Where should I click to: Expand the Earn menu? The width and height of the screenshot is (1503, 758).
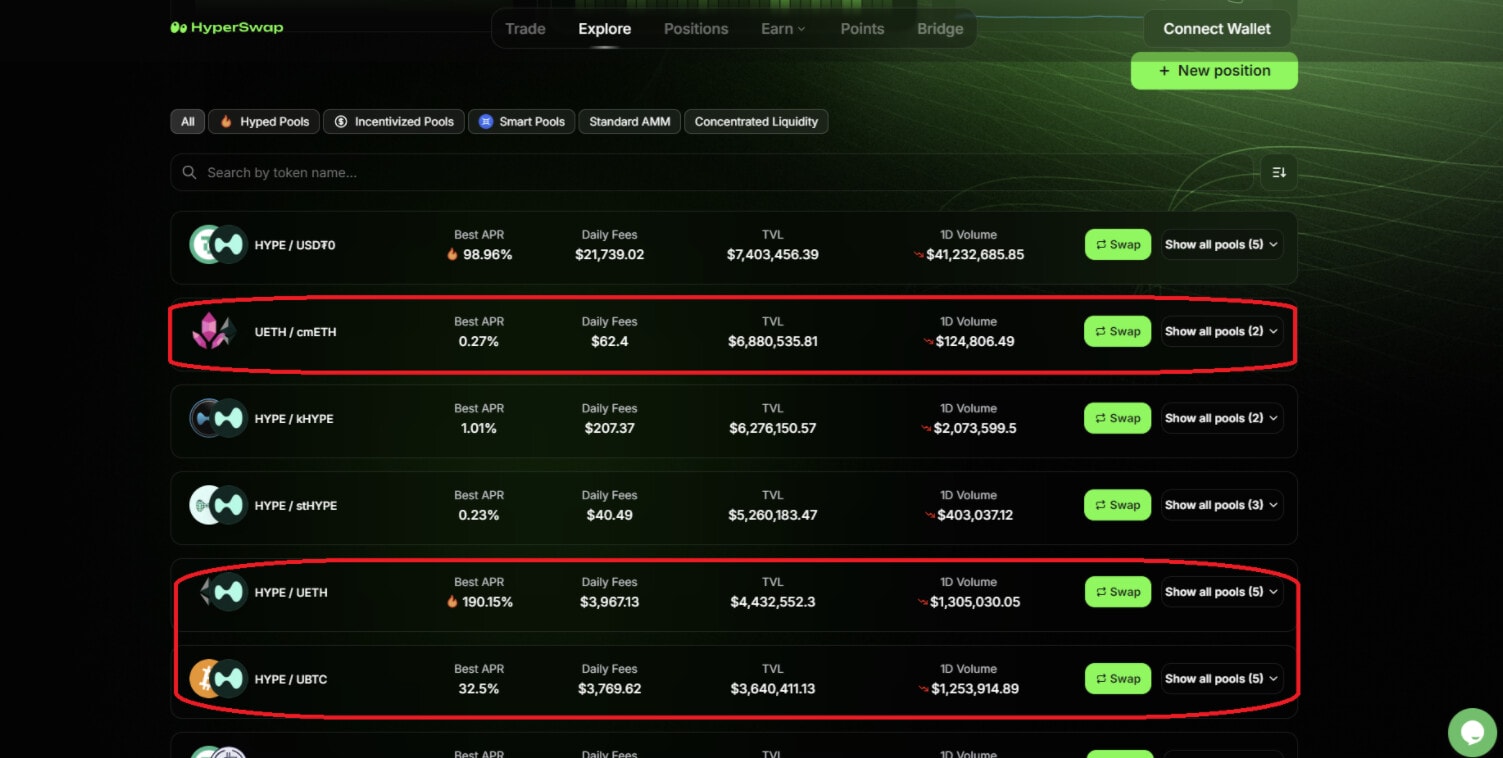point(782,29)
